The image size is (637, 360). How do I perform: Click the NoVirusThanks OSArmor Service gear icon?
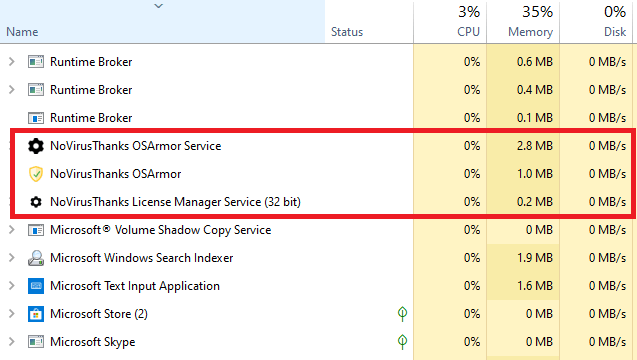(36, 146)
